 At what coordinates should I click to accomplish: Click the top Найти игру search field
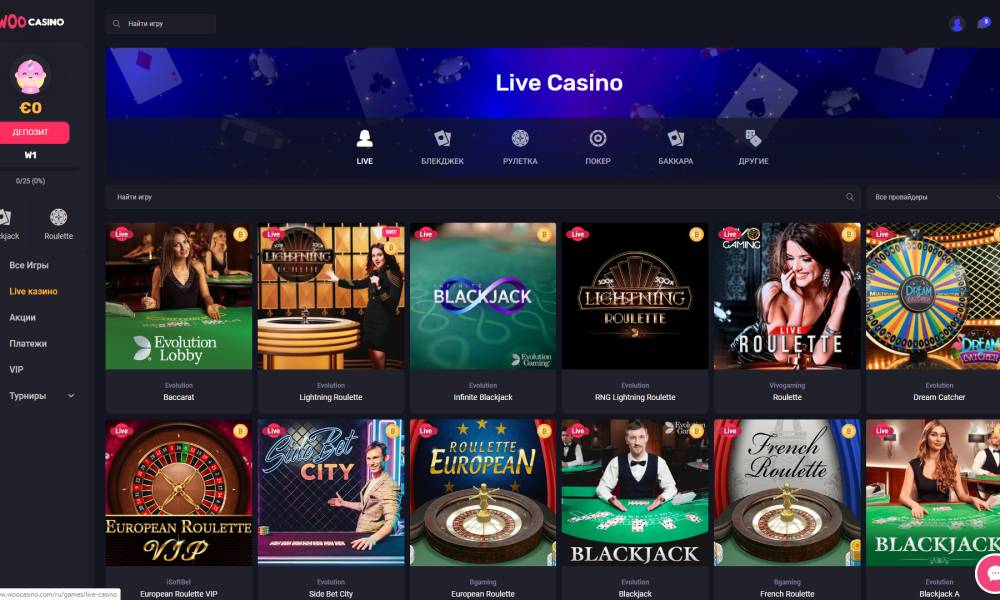point(161,24)
